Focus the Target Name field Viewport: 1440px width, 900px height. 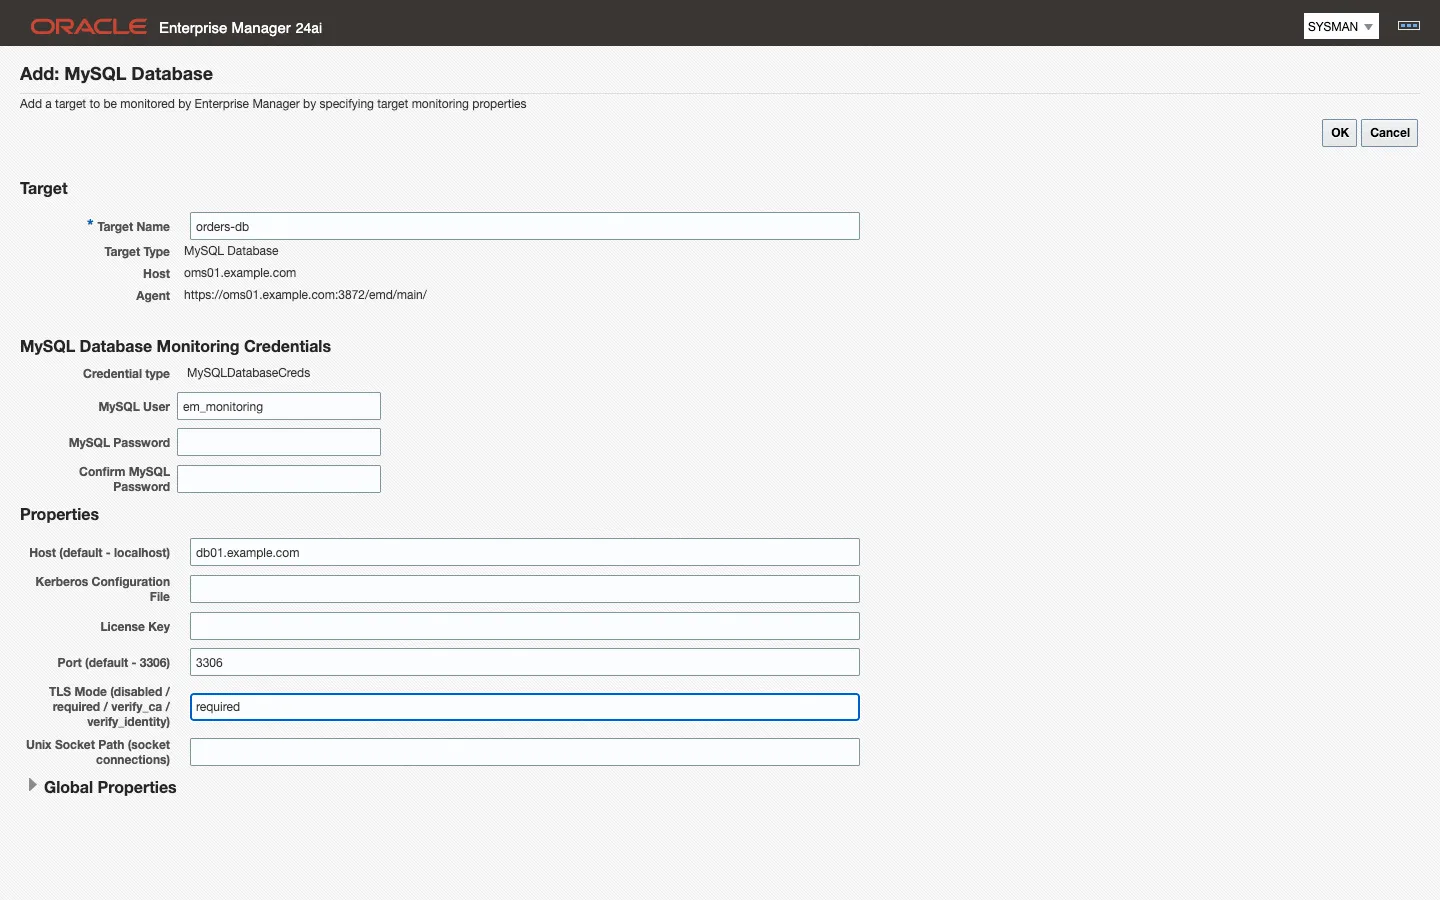(525, 226)
